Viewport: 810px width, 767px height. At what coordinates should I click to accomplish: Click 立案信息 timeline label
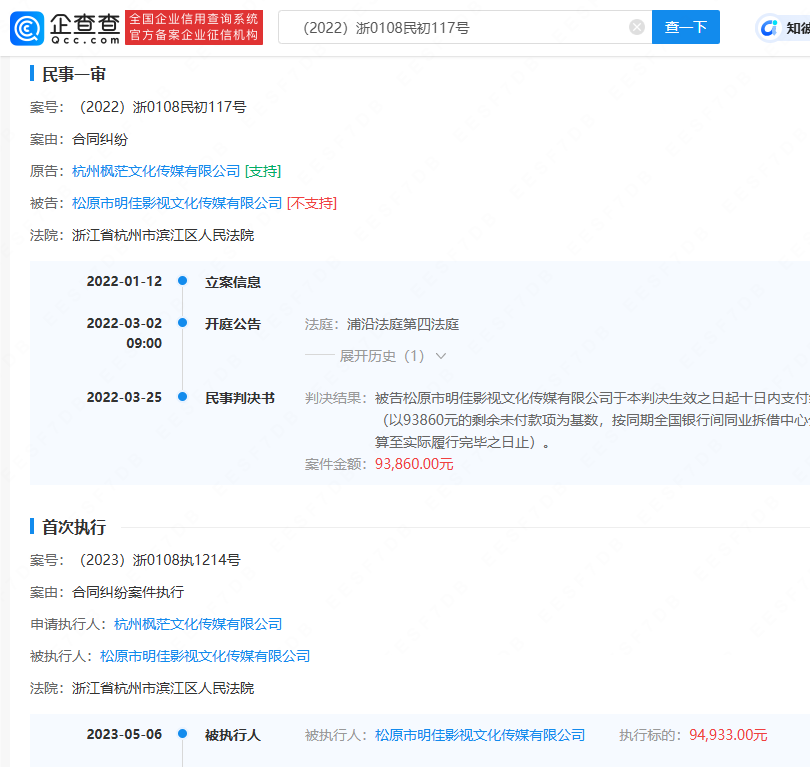coord(233,282)
